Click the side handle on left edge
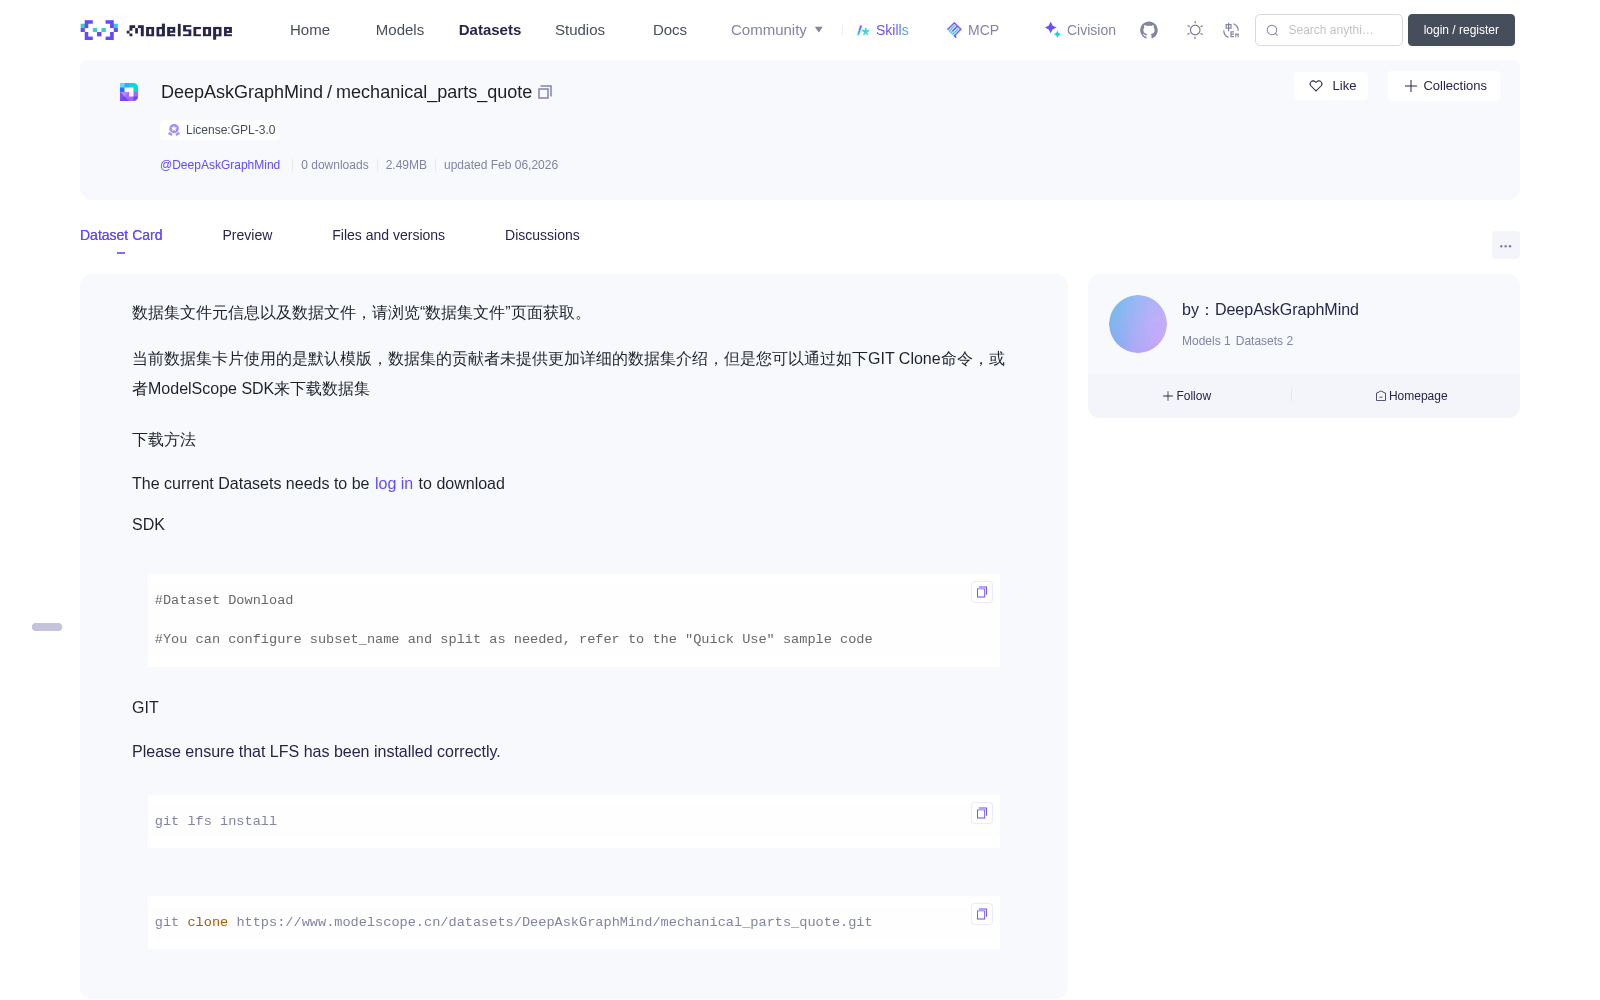This screenshot has height=1000, width=1600. 47,627
